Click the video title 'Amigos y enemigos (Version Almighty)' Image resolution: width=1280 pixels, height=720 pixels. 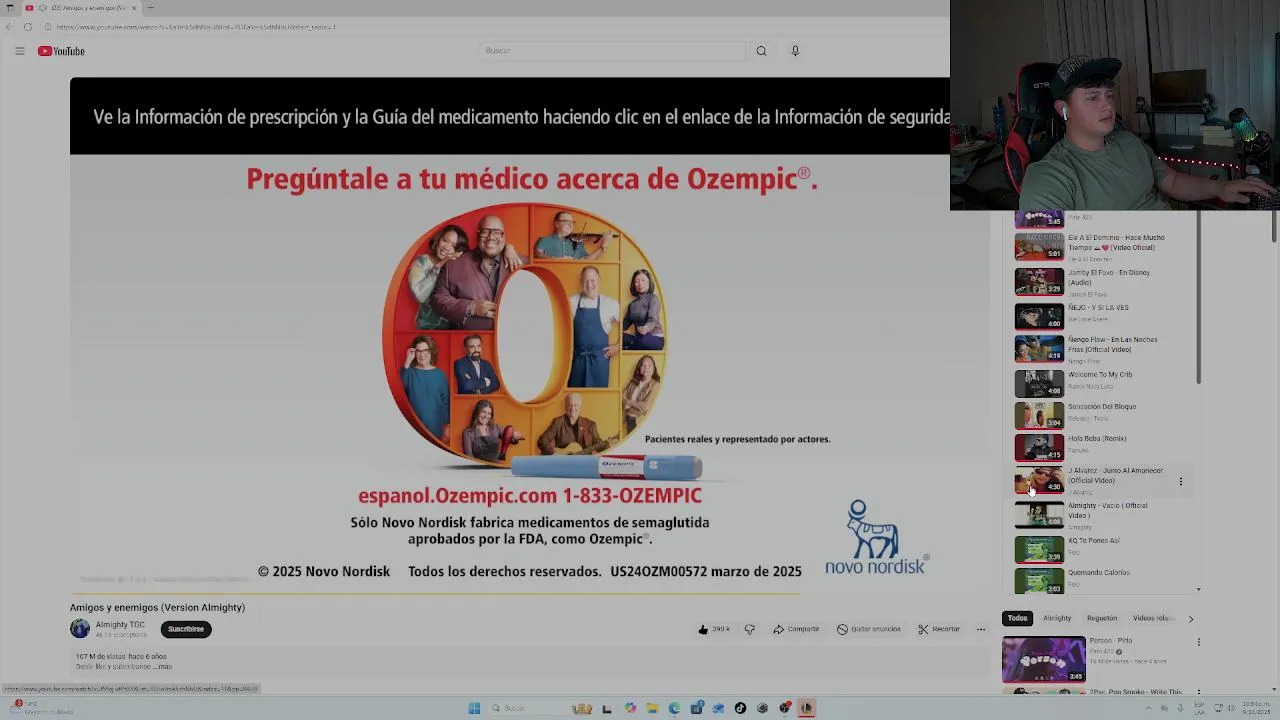click(157, 607)
